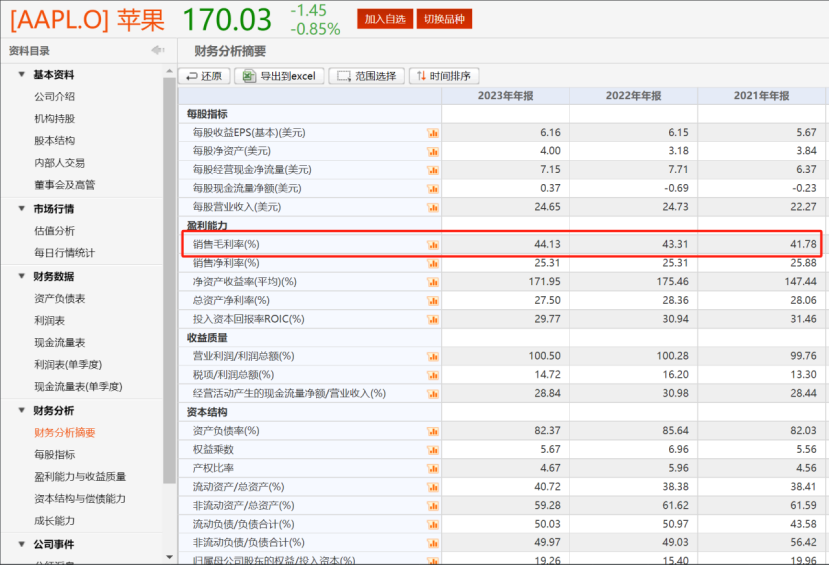The image size is (830, 565).
Task: Click chart icon for 销售毛利率(%) row
Action: [x=433, y=245]
